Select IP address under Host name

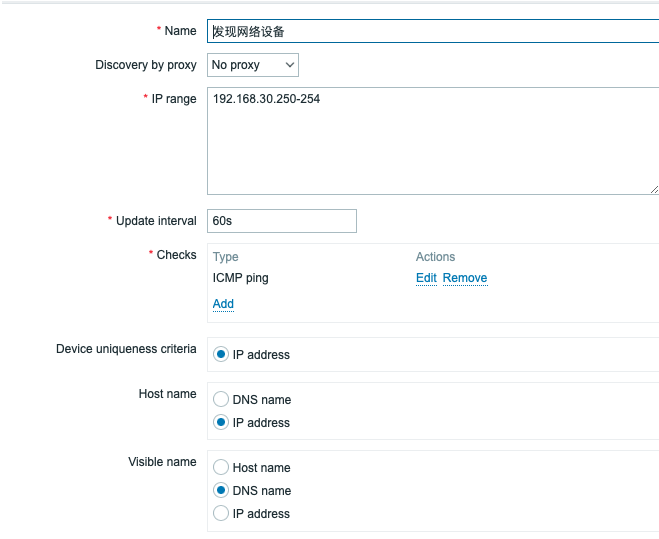click(x=221, y=423)
